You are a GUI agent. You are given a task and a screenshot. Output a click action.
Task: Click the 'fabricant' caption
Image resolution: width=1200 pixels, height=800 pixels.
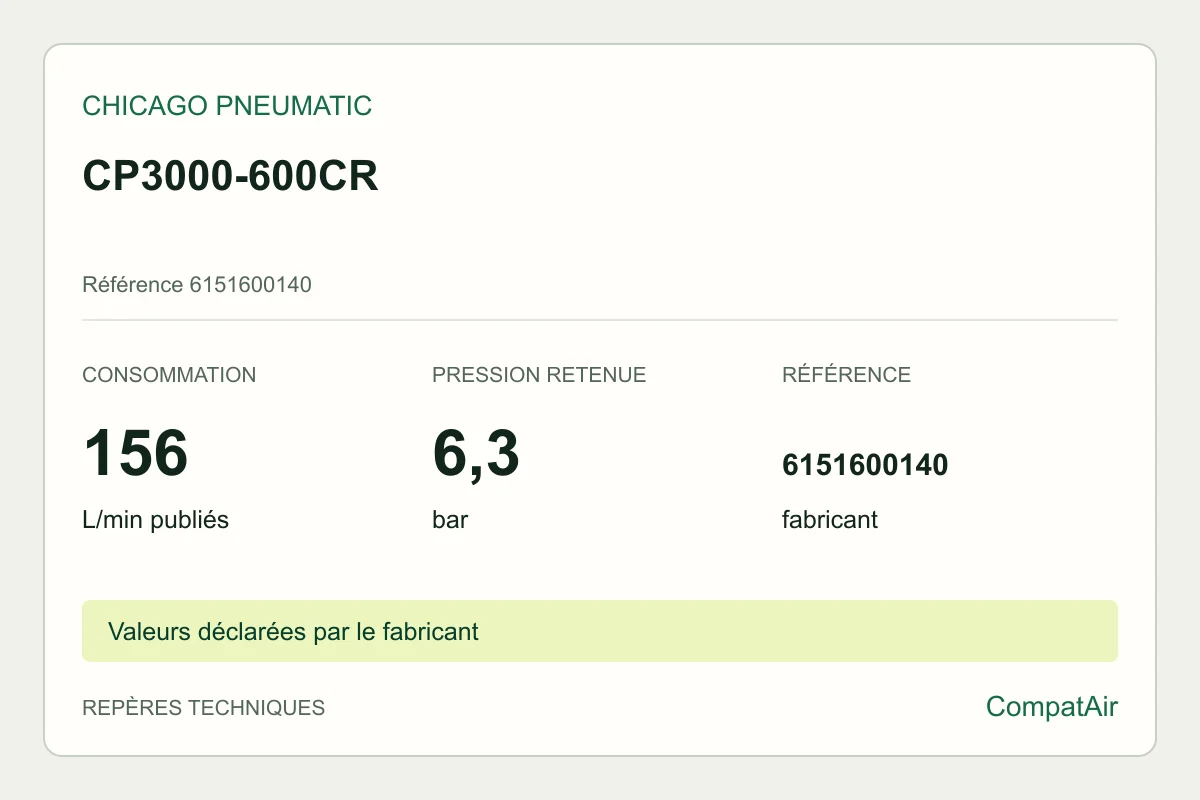pos(830,520)
